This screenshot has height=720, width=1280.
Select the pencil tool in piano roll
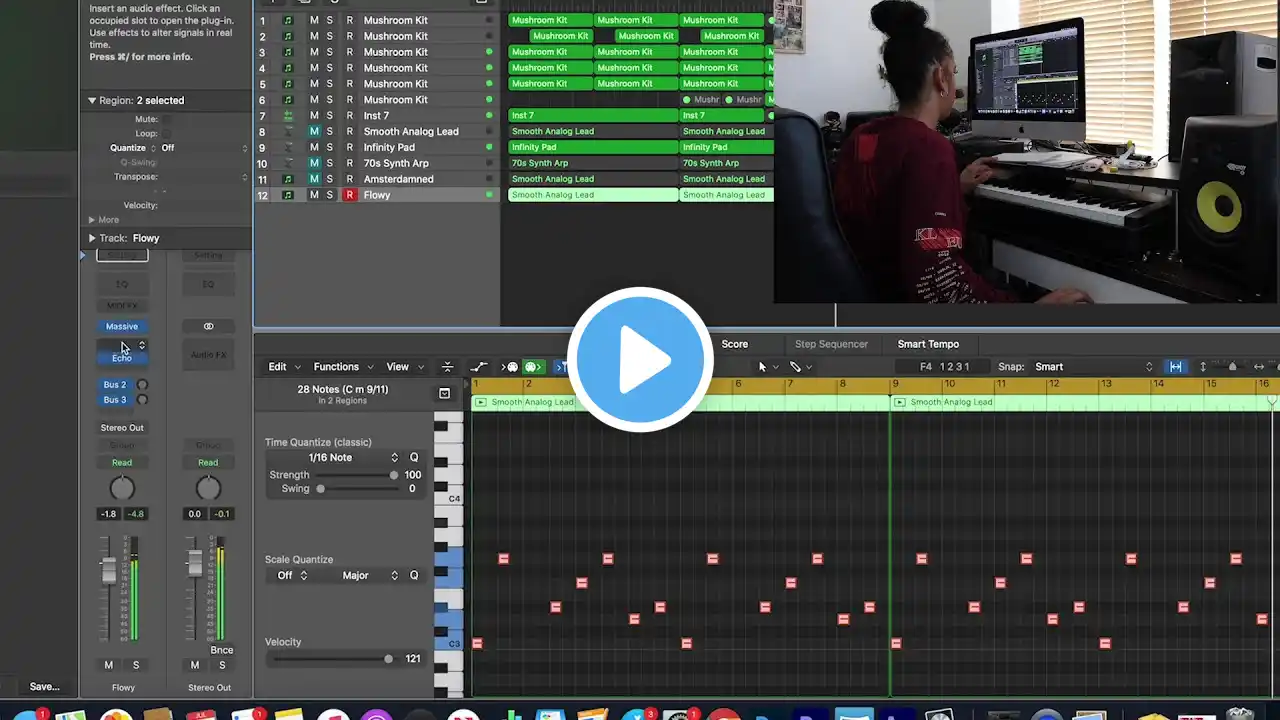(x=796, y=367)
